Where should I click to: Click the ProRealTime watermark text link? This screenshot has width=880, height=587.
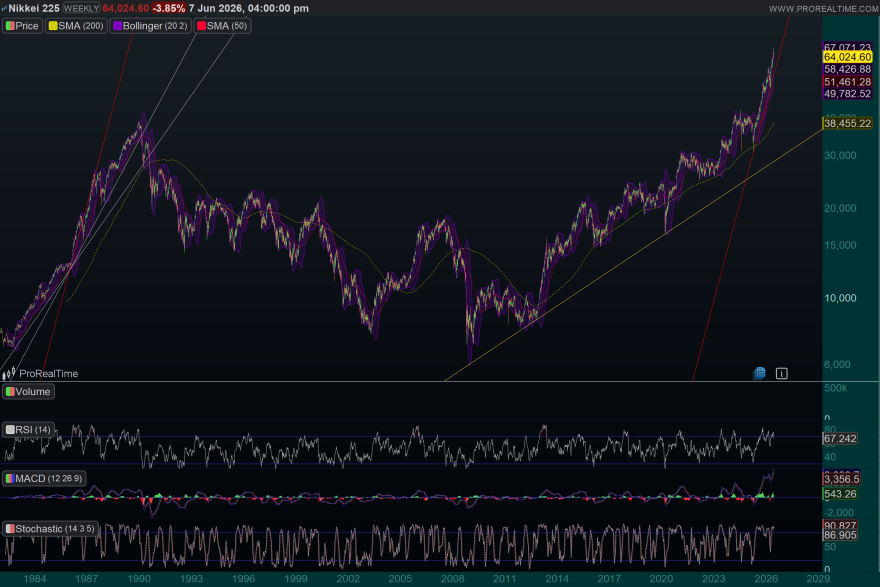[48, 374]
